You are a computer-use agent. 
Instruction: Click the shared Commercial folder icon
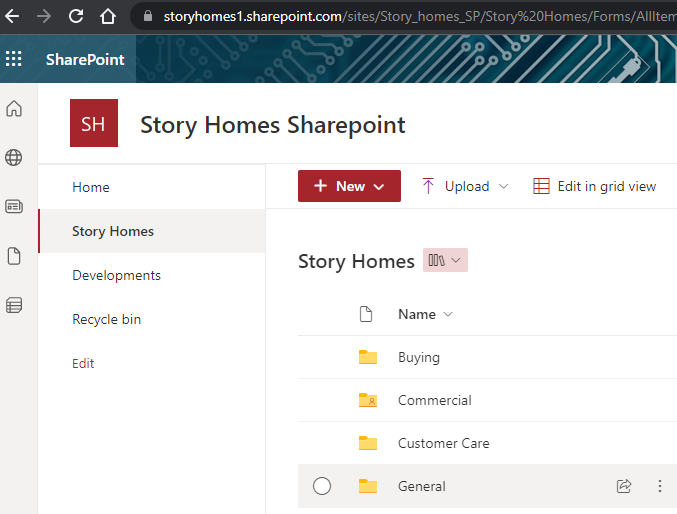coord(368,400)
